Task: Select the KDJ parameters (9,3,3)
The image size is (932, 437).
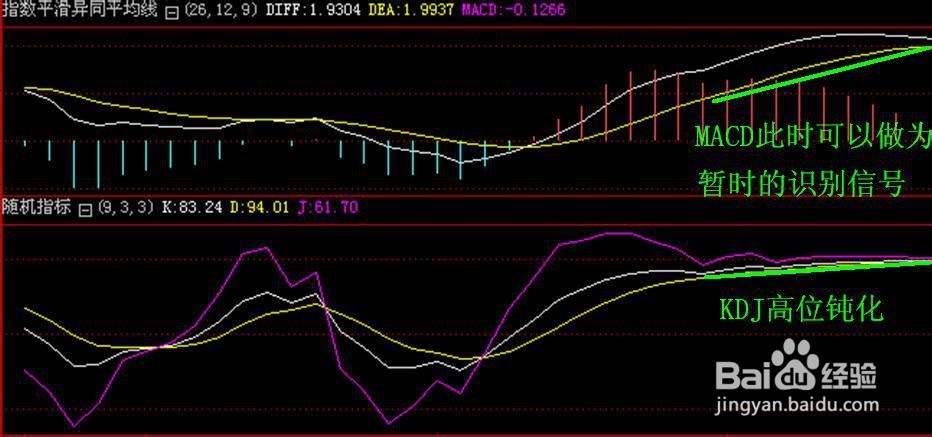Action: point(125,208)
